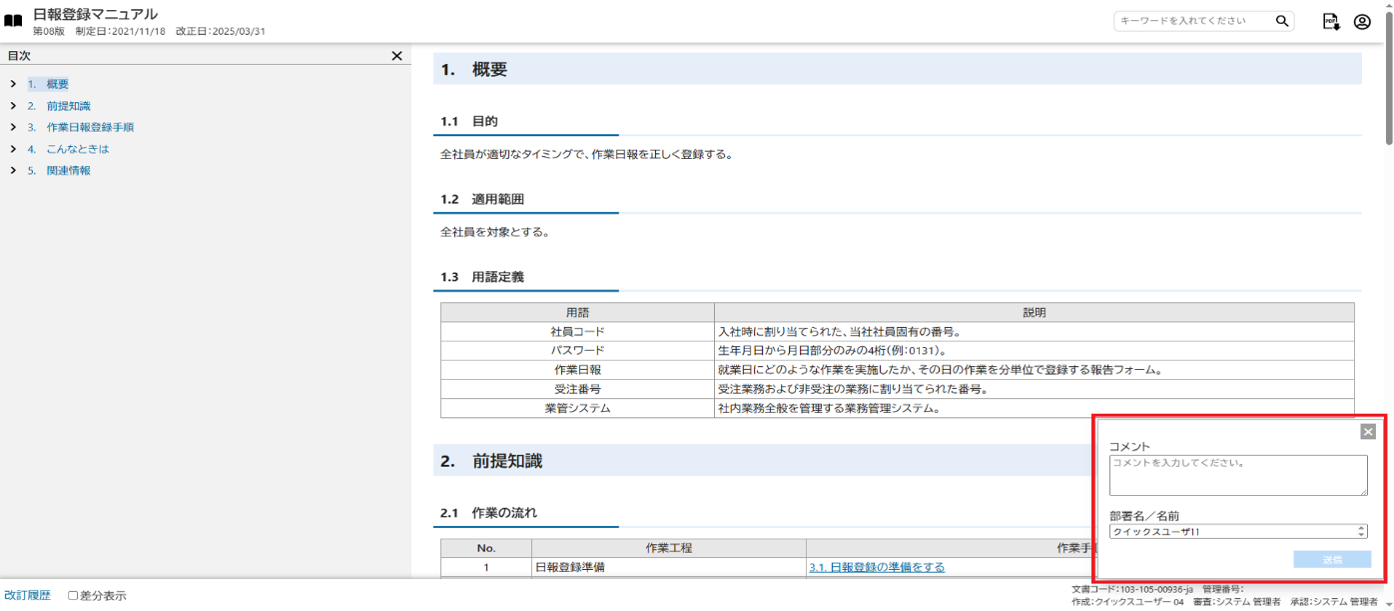Click the page vertical scrollbar

point(1388,300)
